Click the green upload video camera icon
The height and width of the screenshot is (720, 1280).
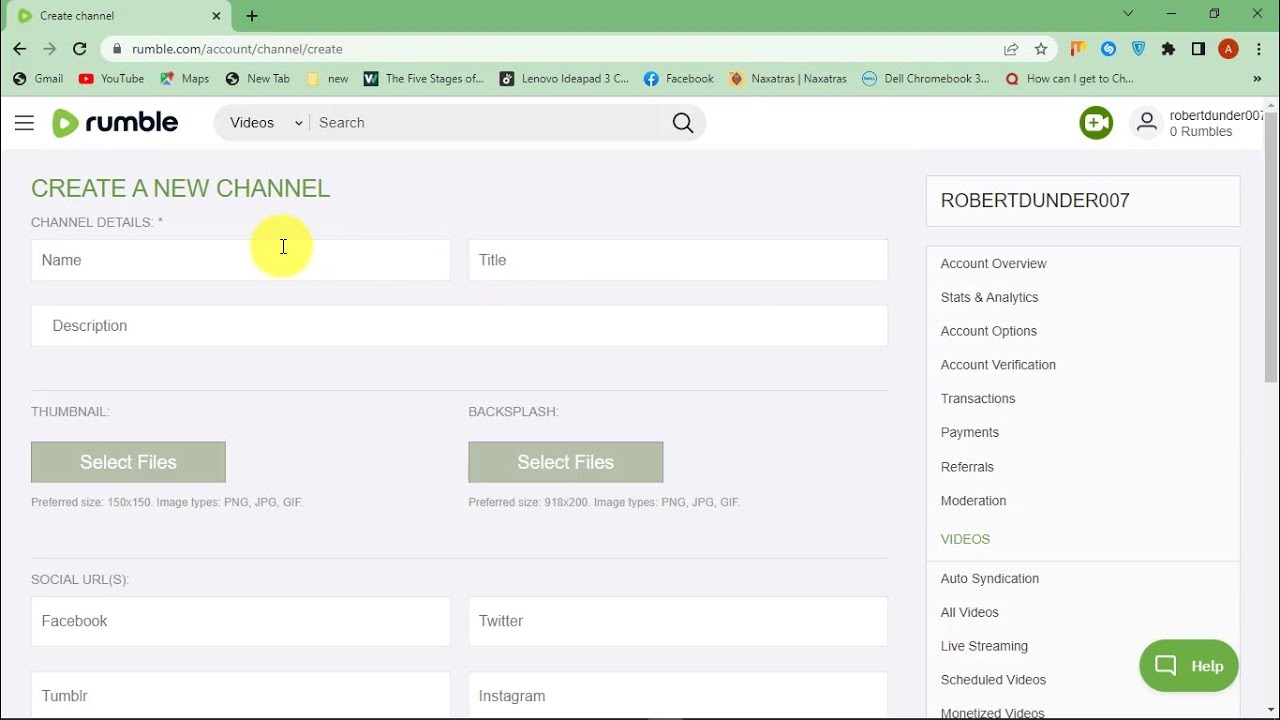1096,123
